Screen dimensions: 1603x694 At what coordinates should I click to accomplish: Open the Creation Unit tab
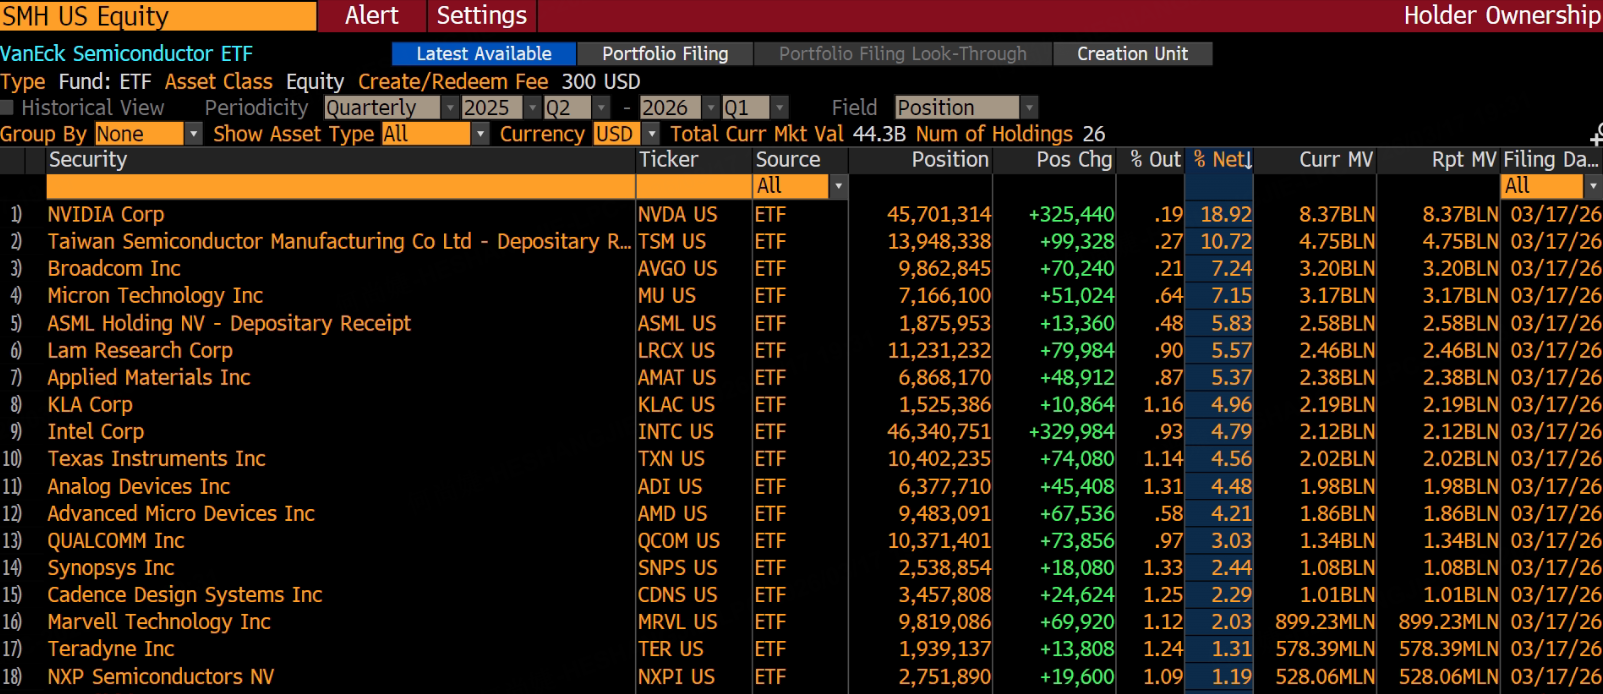click(x=1132, y=54)
